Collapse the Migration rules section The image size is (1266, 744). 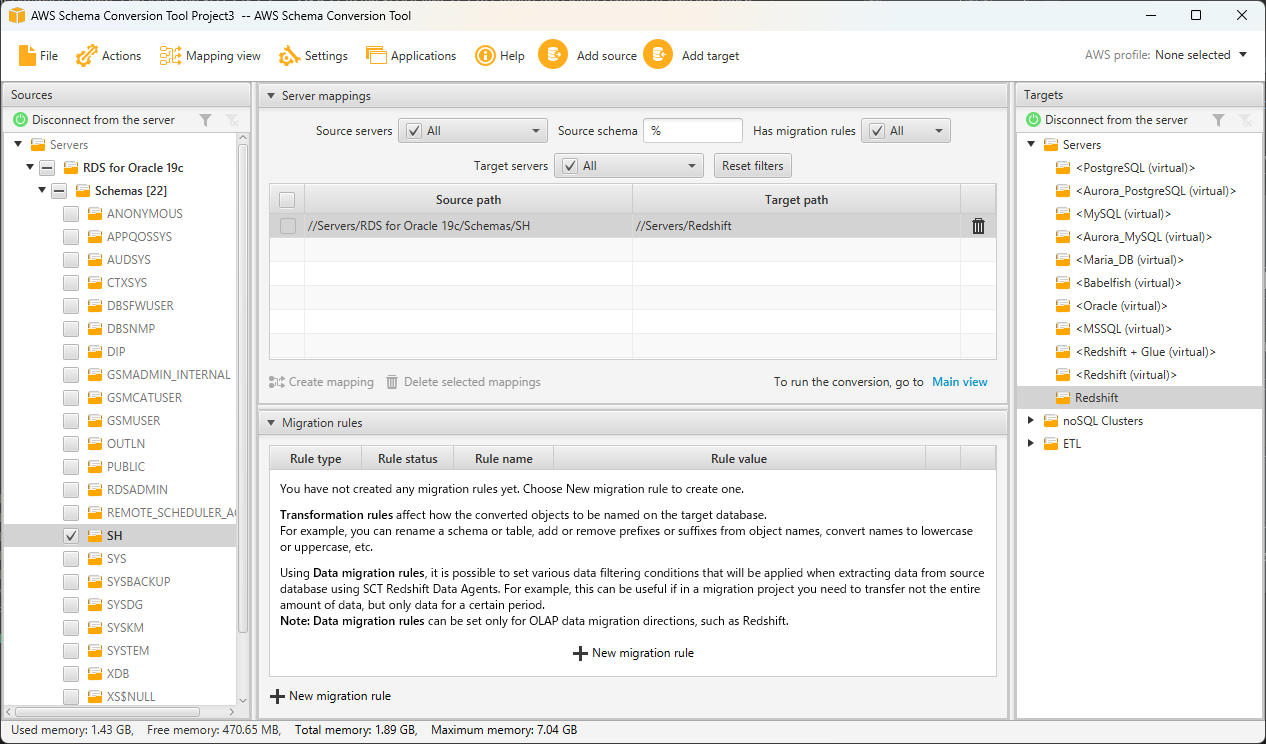[x=270, y=423]
